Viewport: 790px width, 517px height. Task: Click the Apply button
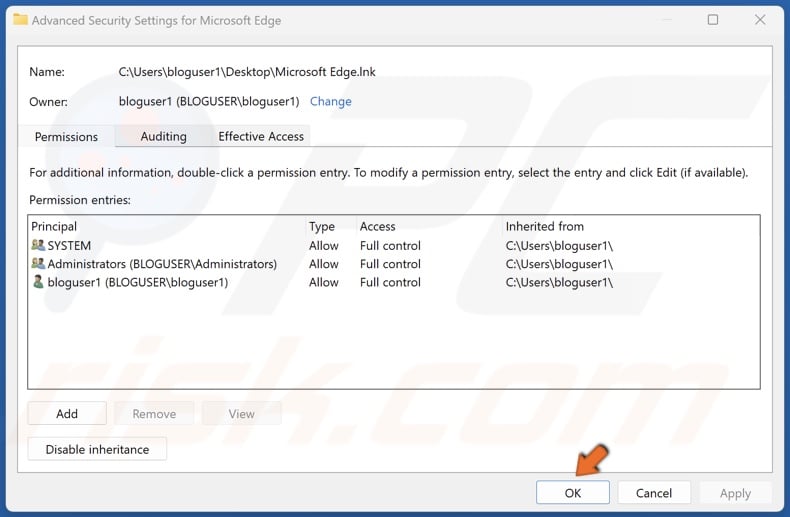(x=735, y=492)
